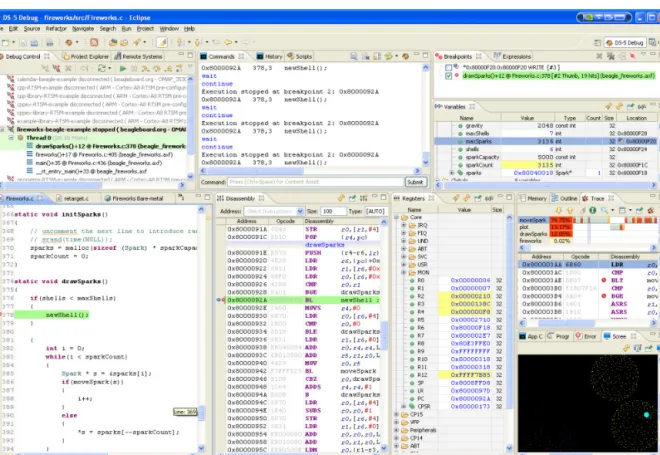
Task: Collapse Thread 0 in Debug Control
Action: (x=11, y=138)
